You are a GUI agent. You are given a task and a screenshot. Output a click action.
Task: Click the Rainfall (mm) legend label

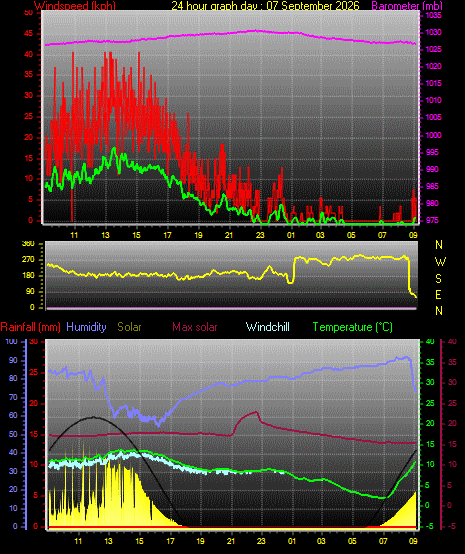[31, 327]
